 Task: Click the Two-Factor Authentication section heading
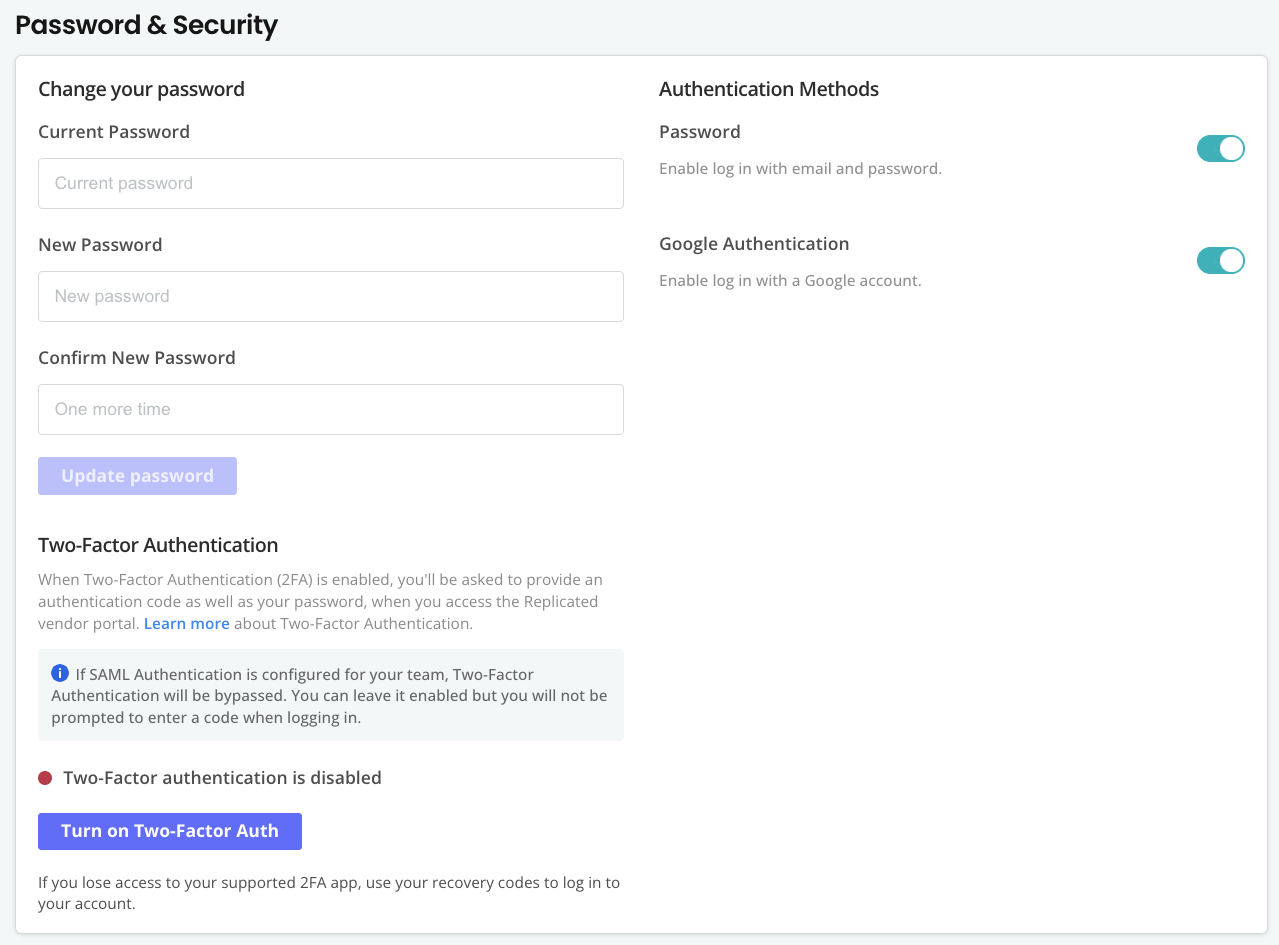tap(158, 545)
